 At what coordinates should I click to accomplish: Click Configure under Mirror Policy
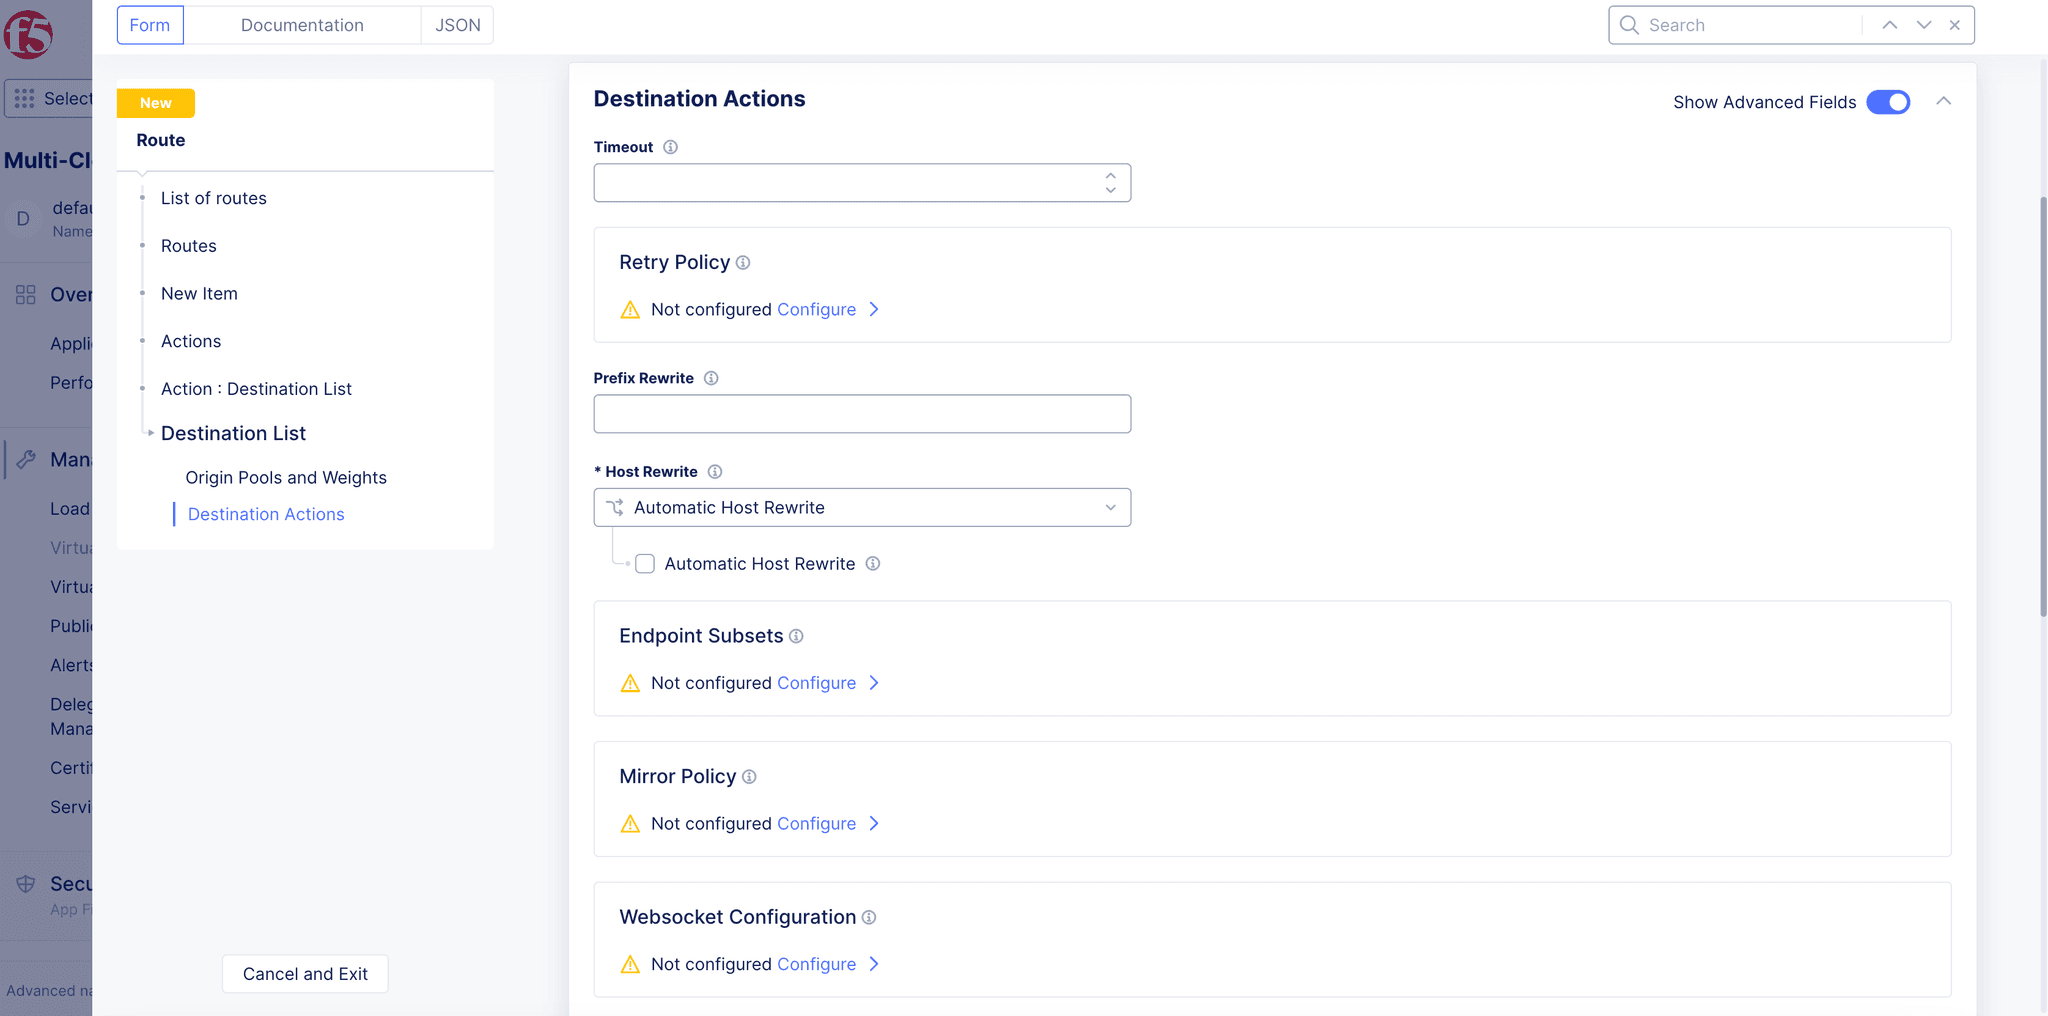click(816, 823)
